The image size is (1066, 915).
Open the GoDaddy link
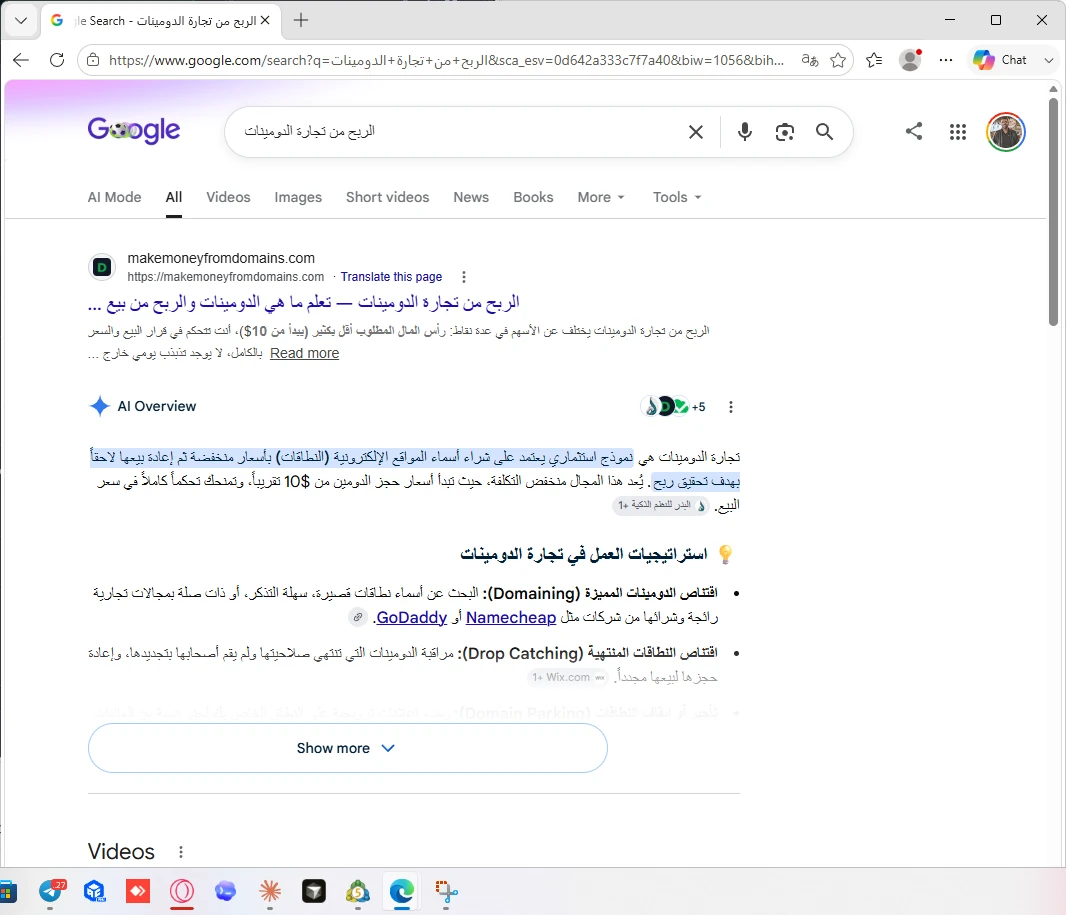(x=411, y=617)
